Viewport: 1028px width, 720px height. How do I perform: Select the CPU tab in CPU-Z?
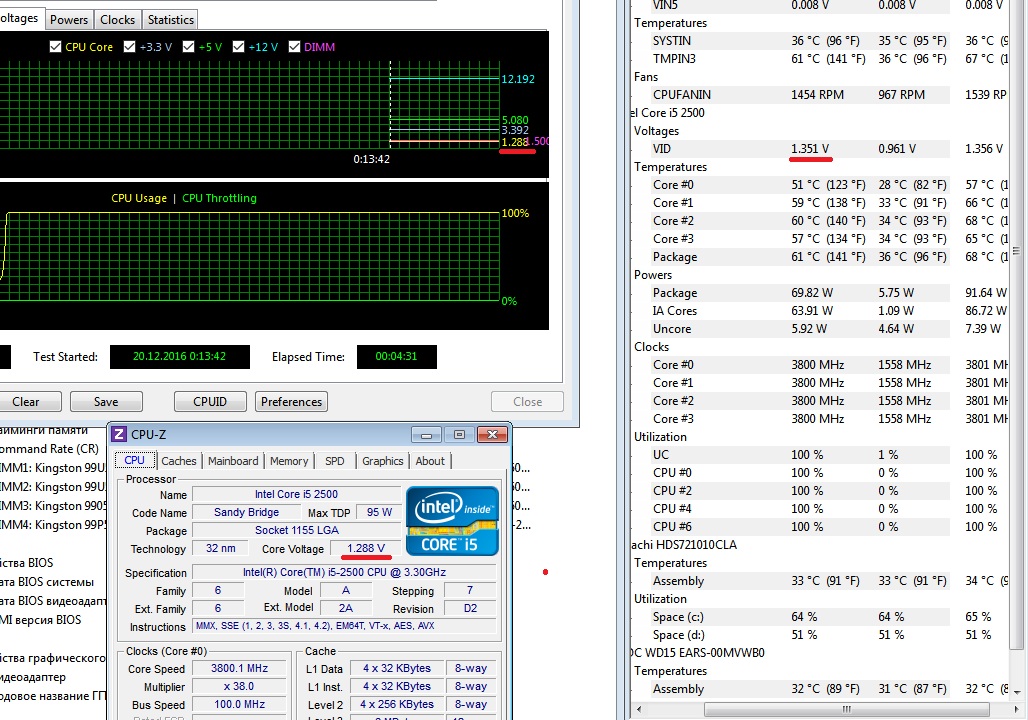click(134, 460)
